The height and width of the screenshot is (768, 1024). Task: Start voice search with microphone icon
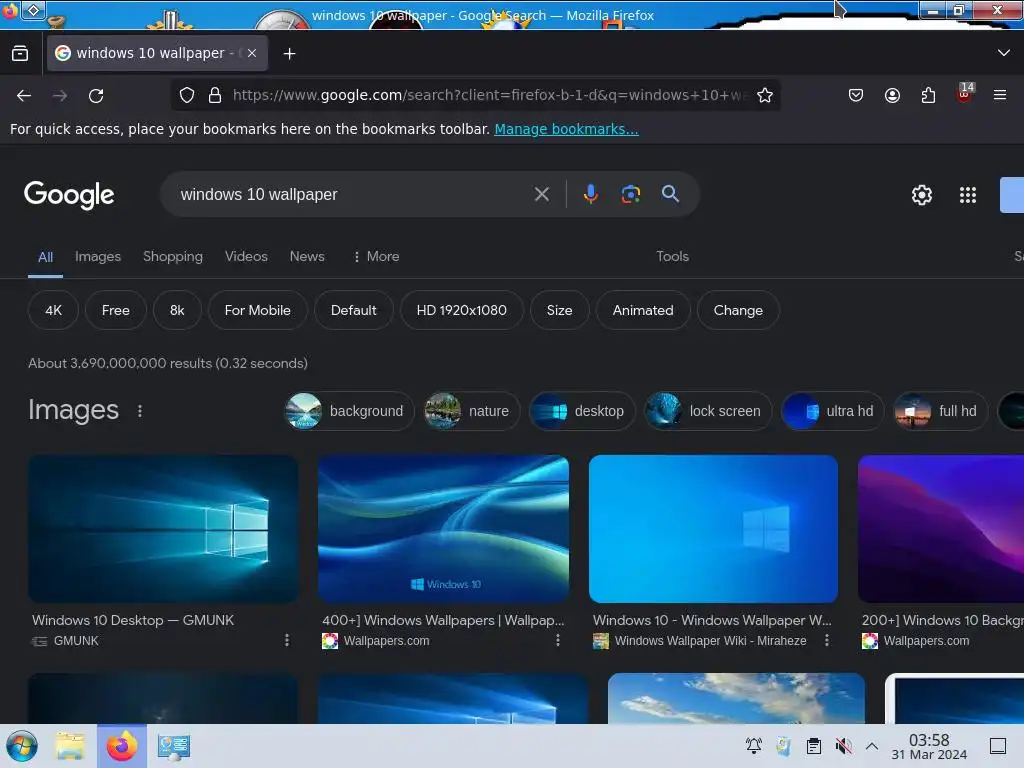(590, 194)
